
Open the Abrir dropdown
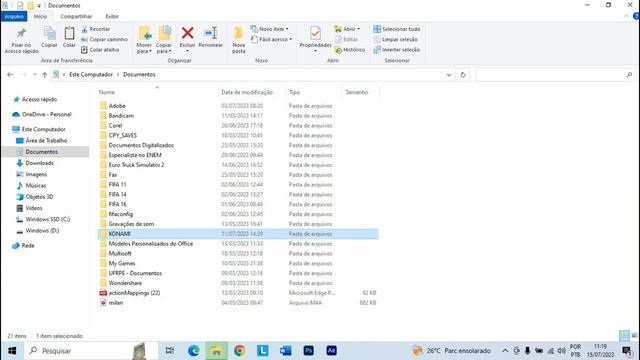(x=347, y=29)
